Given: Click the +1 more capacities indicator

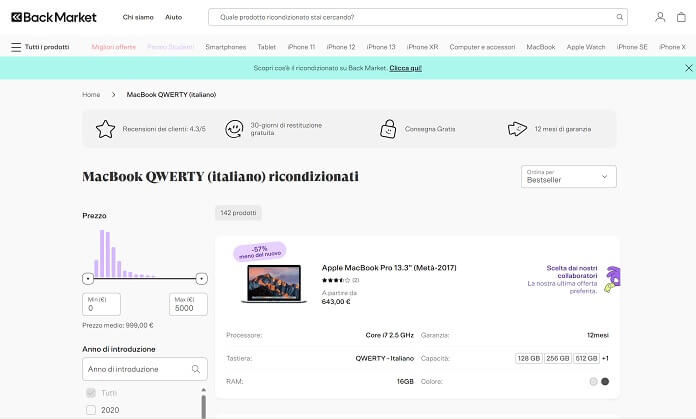Looking at the screenshot, I should tap(605, 358).
